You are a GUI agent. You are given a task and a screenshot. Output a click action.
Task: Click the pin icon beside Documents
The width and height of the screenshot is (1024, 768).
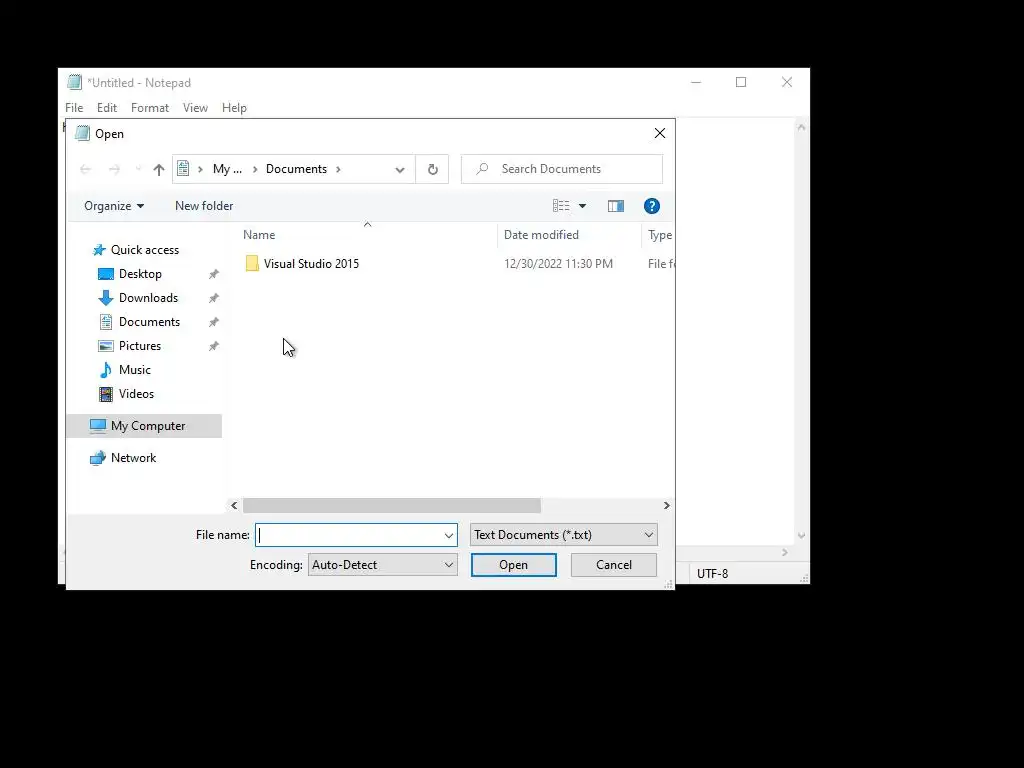click(x=214, y=322)
